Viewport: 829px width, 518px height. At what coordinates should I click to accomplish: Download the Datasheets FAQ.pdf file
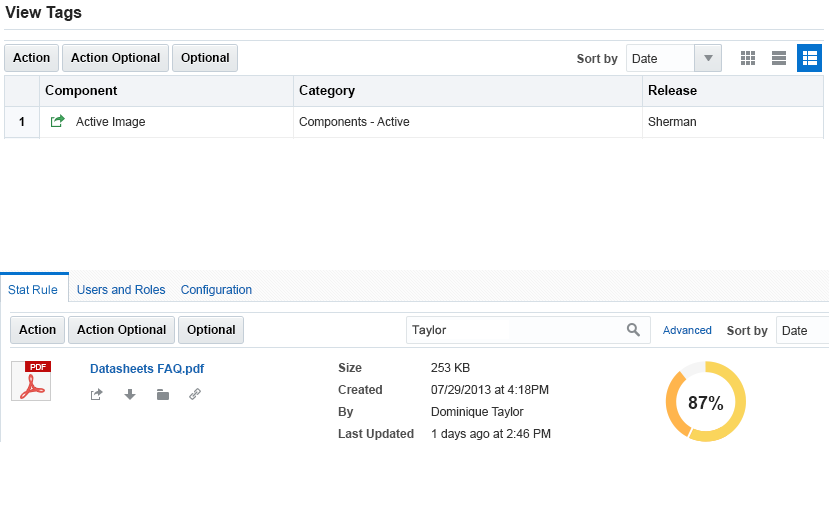pyautogui.click(x=130, y=395)
